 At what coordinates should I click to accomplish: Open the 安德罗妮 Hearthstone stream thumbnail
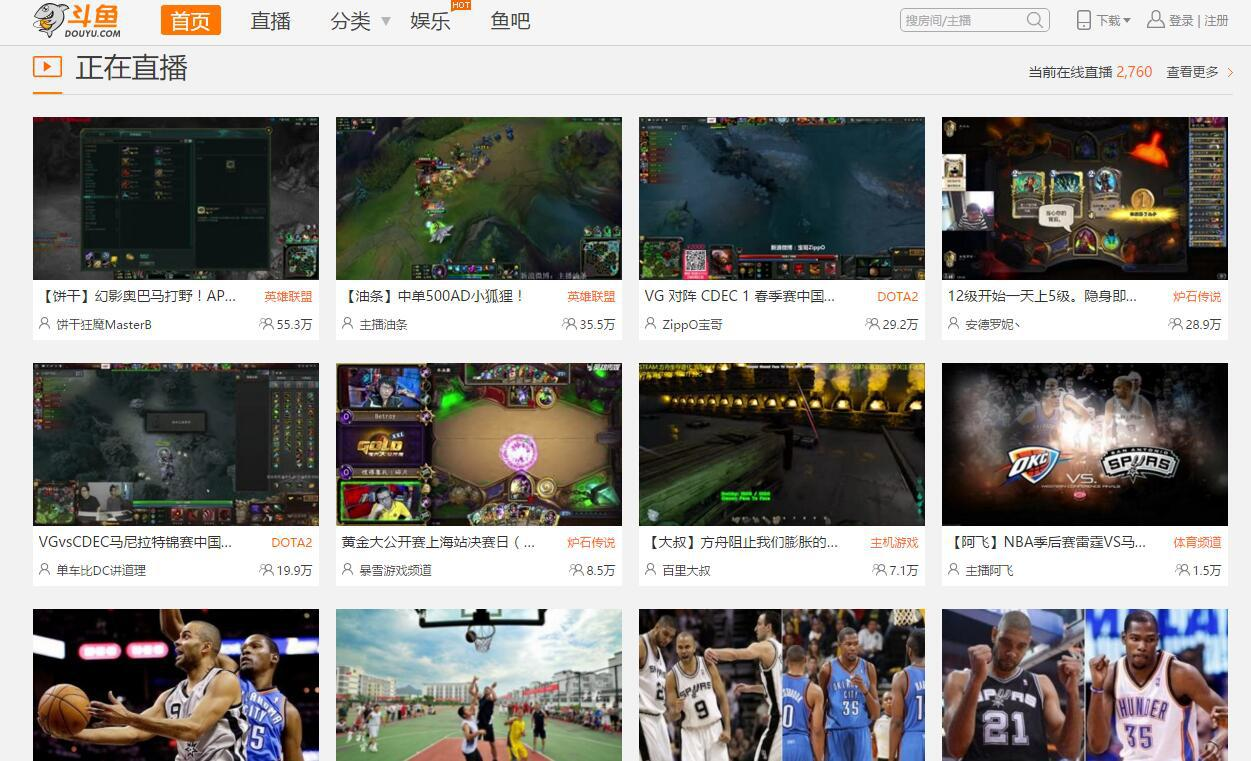(x=1085, y=198)
